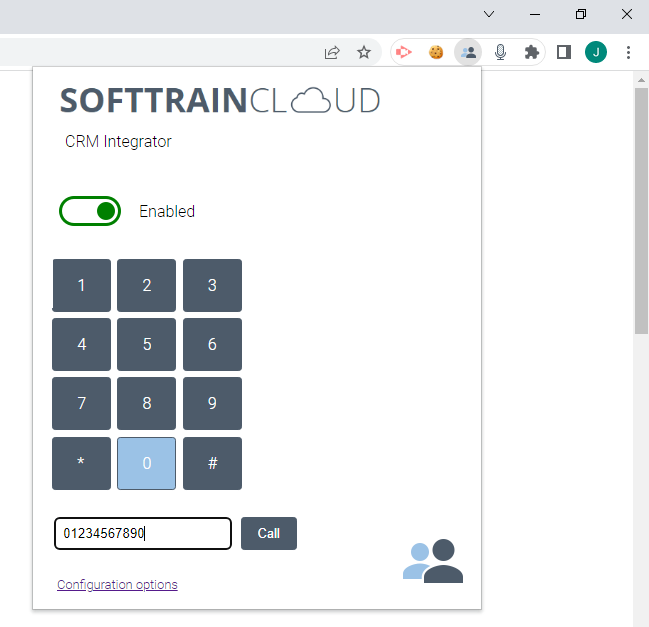This screenshot has height=627, width=649.
Task: Bookmark this page with the star icon
Action: click(364, 53)
